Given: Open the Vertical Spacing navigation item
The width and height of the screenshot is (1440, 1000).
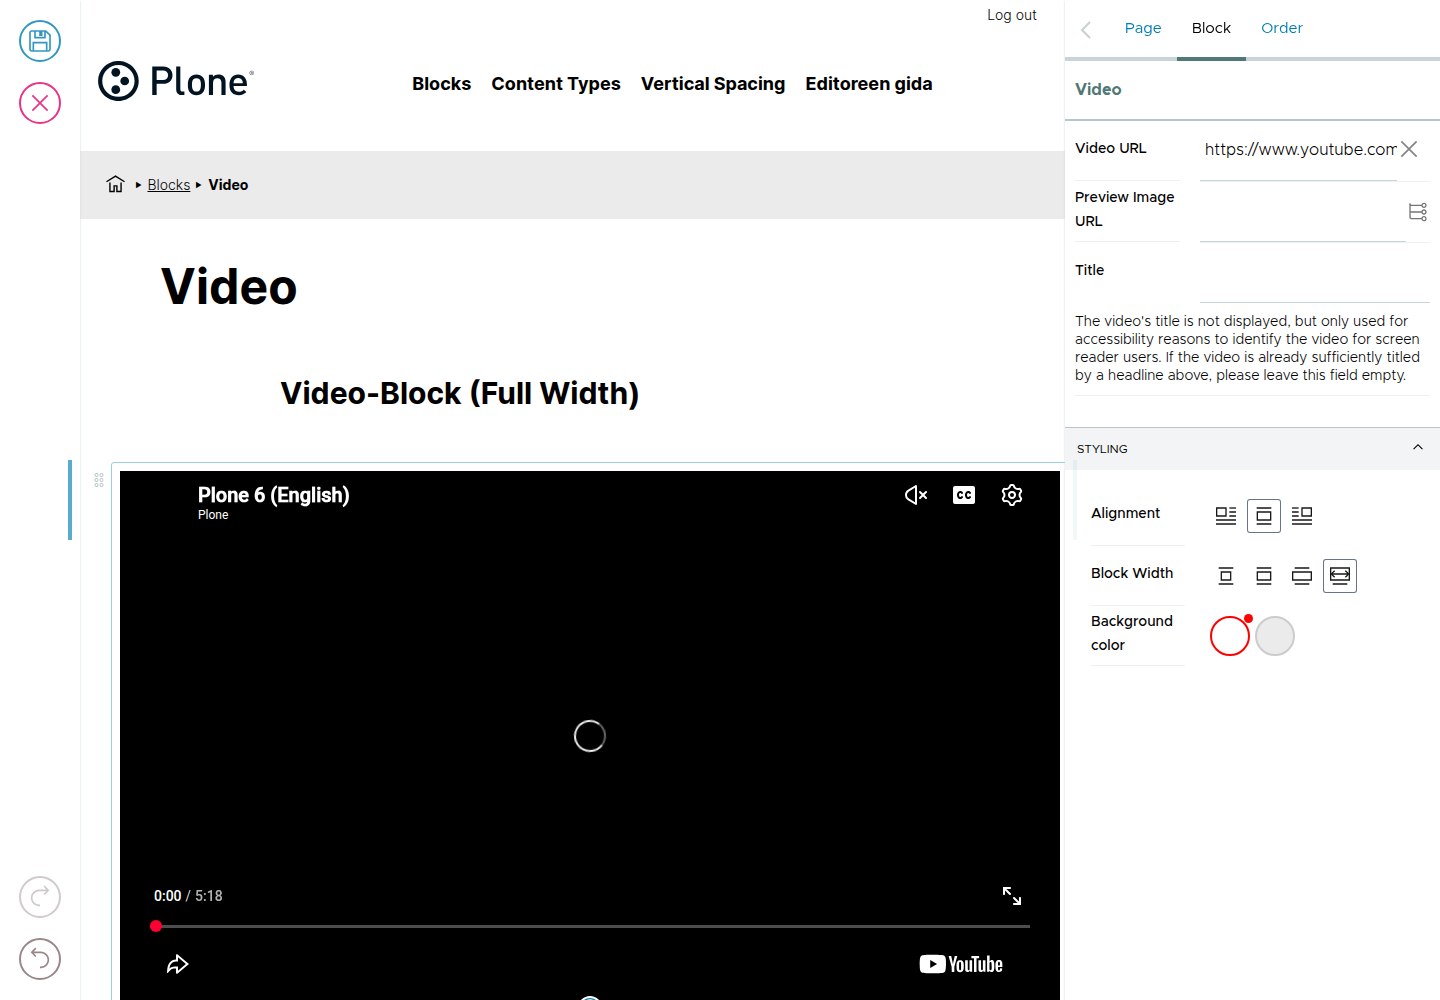Looking at the screenshot, I should tap(713, 84).
